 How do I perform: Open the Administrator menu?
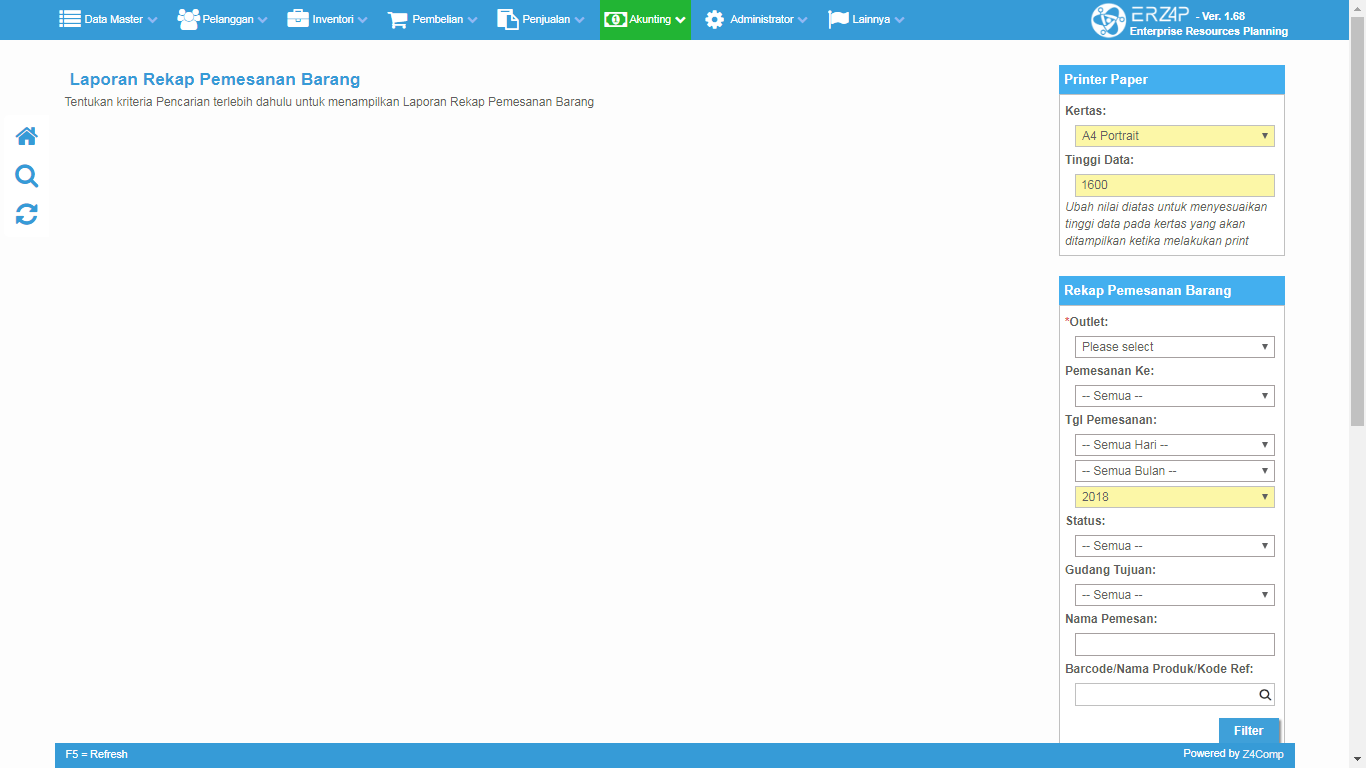pos(755,19)
